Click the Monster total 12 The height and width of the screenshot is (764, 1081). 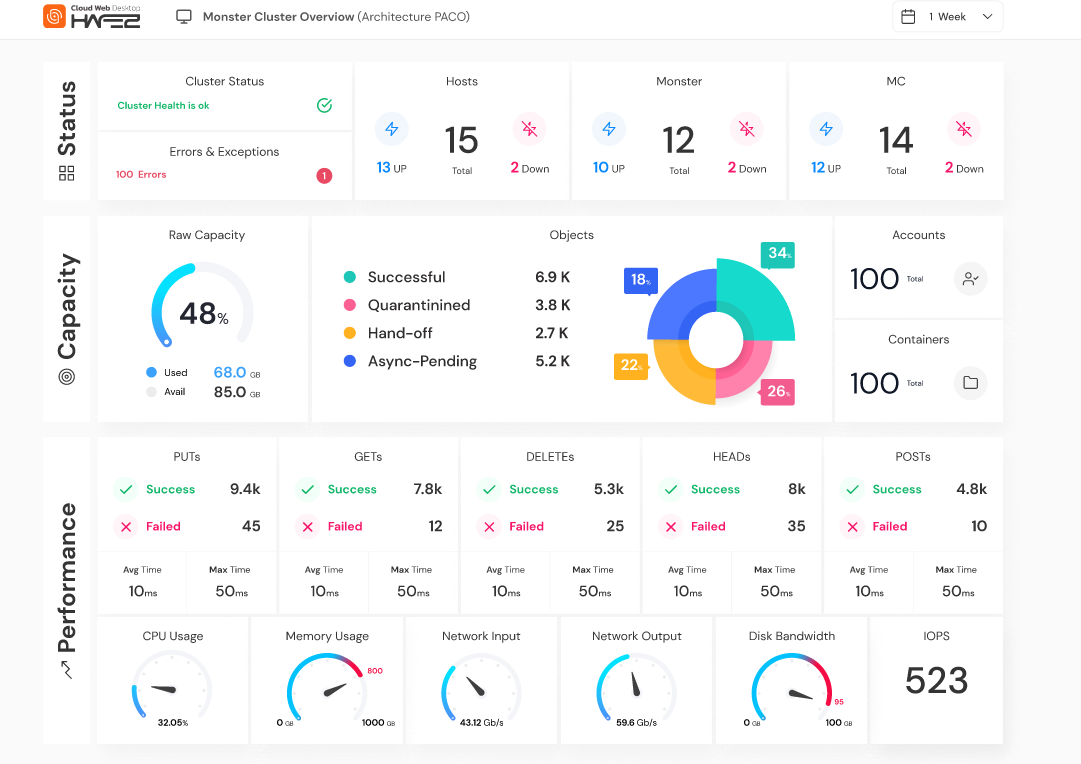[x=678, y=141]
